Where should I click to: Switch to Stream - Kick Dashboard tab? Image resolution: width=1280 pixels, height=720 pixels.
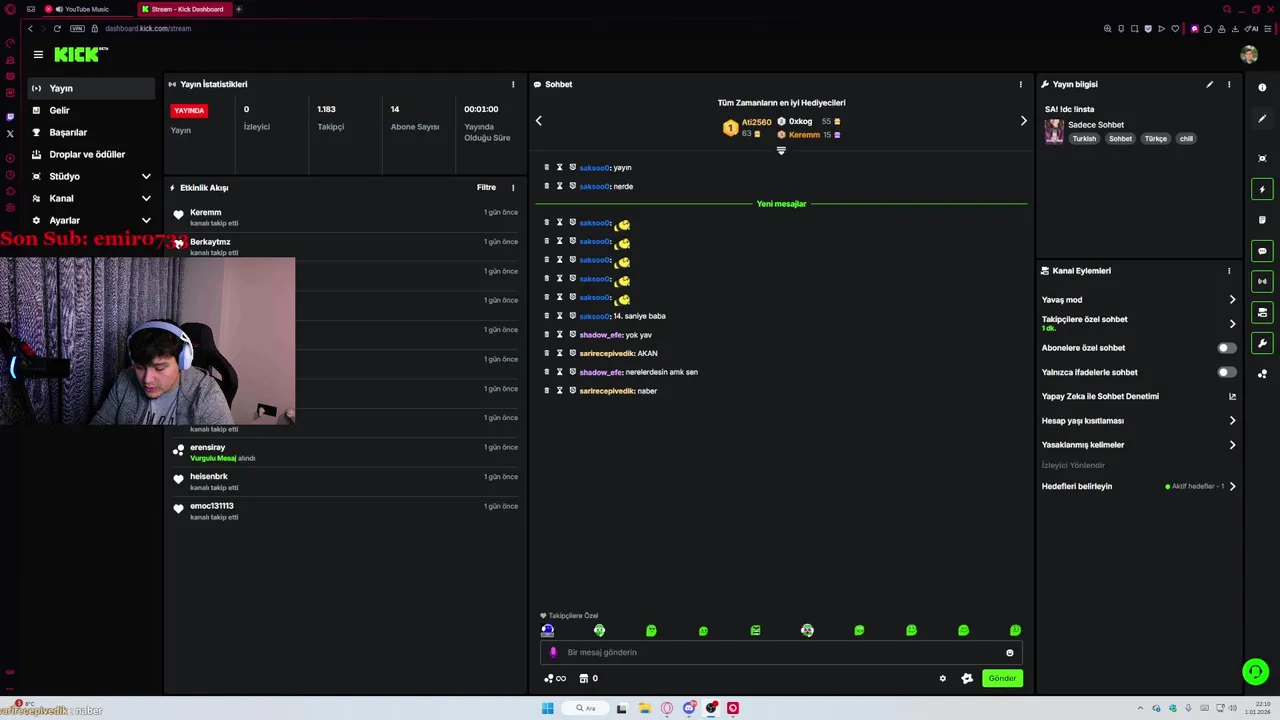185,9
